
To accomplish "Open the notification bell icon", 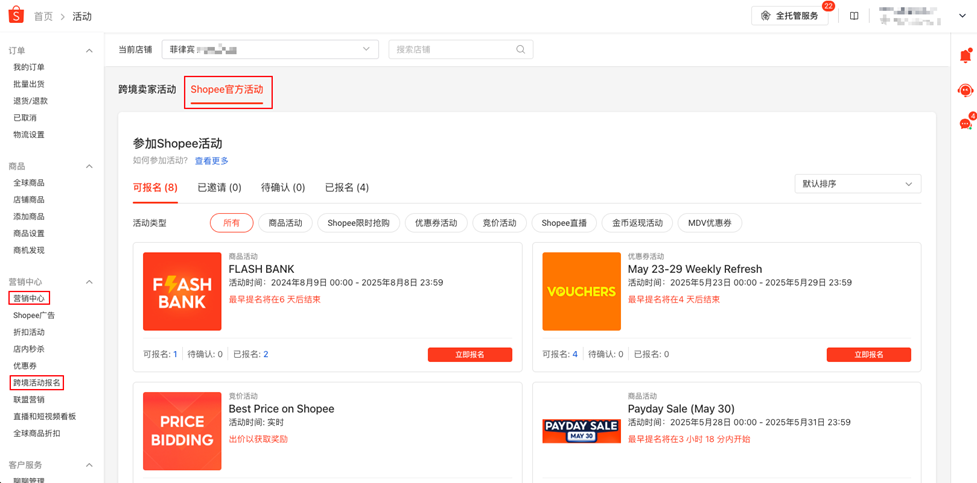I will point(965,56).
